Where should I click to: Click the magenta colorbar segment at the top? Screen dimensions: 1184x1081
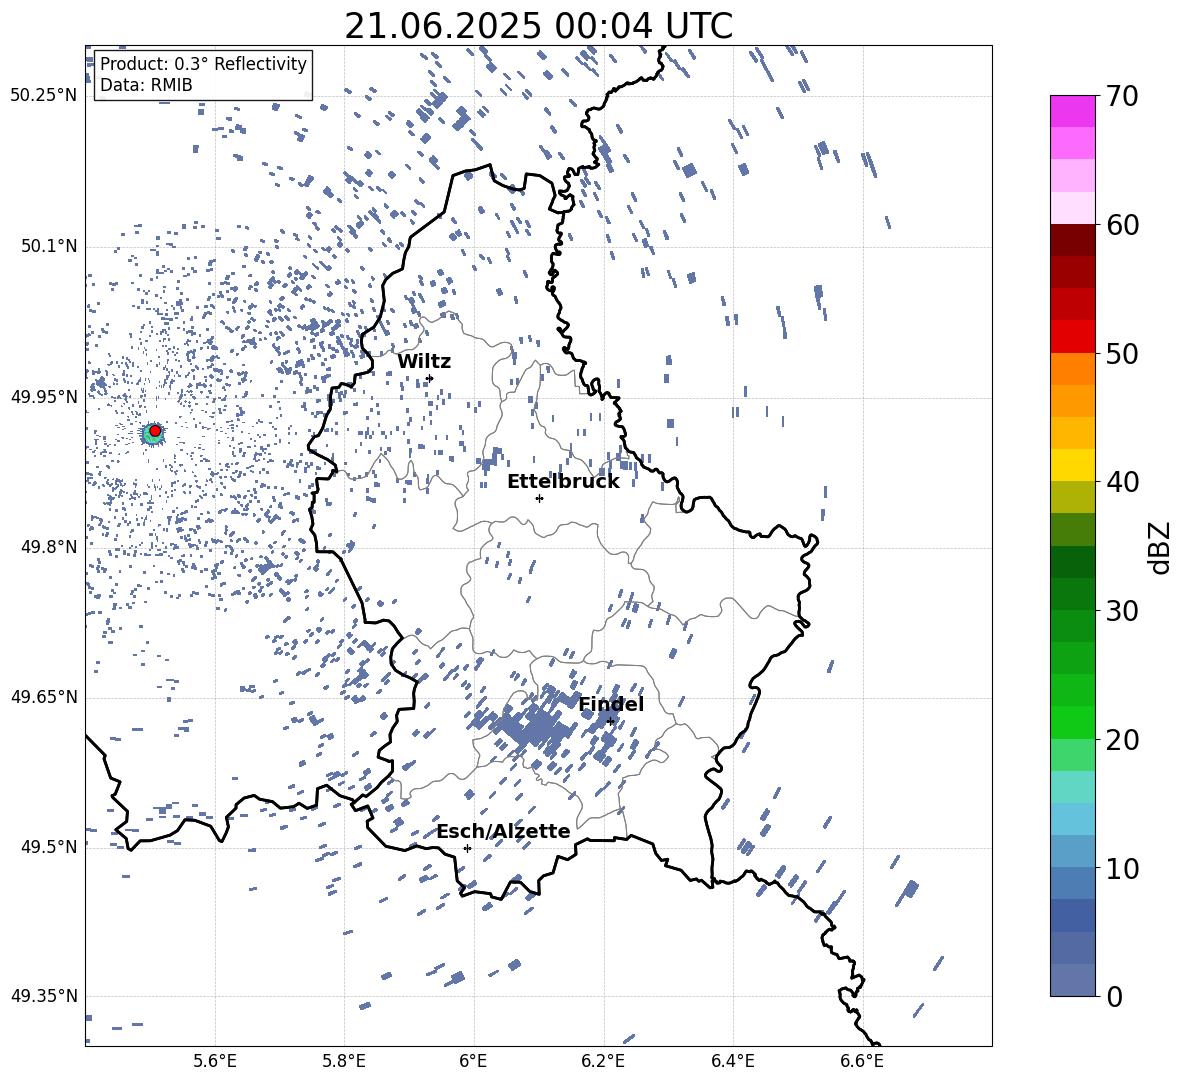click(1072, 112)
